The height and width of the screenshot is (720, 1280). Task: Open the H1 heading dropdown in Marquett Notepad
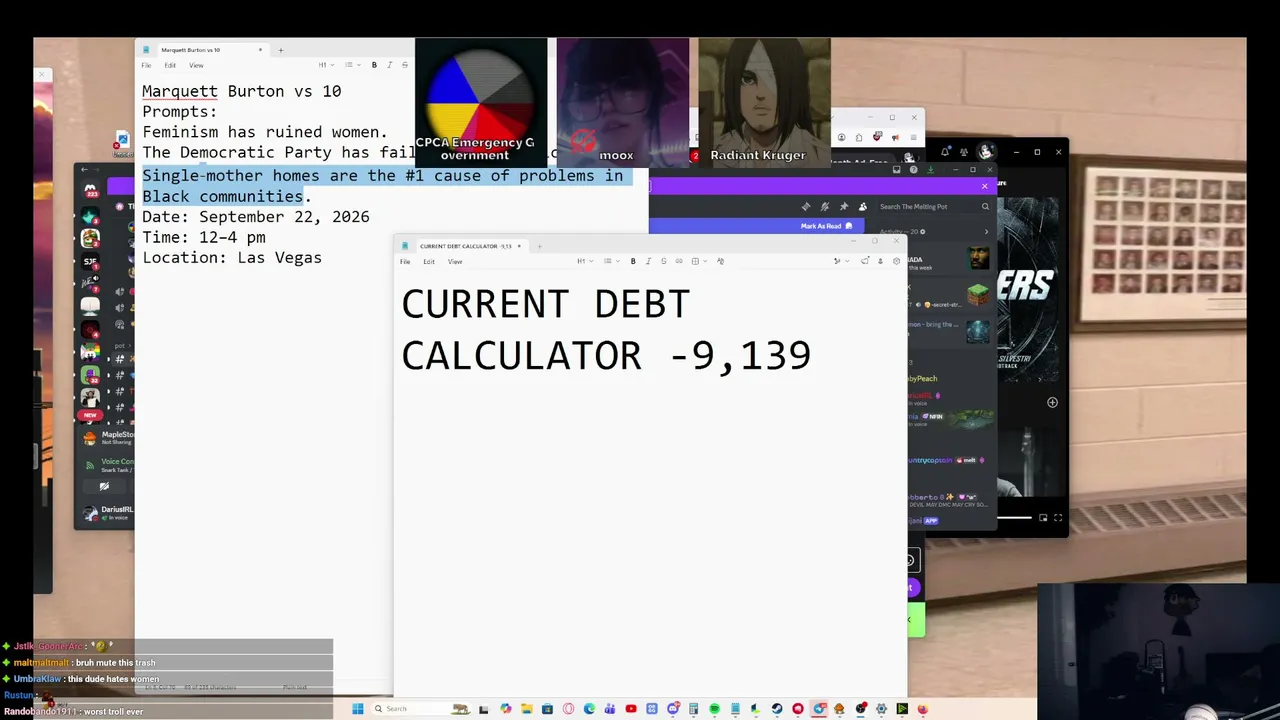point(325,65)
